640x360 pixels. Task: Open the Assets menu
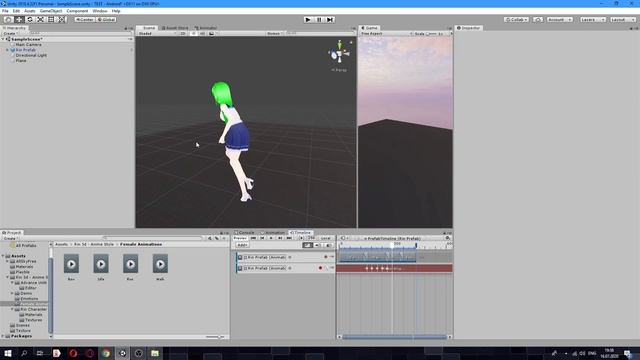tap(29, 11)
